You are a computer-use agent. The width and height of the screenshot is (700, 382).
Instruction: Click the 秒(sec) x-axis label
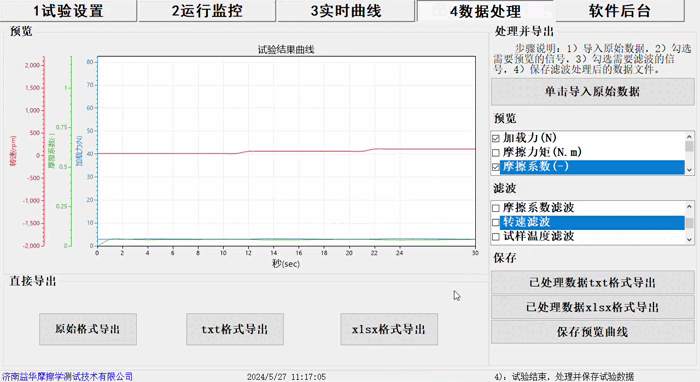pyautogui.click(x=286, y=264)
